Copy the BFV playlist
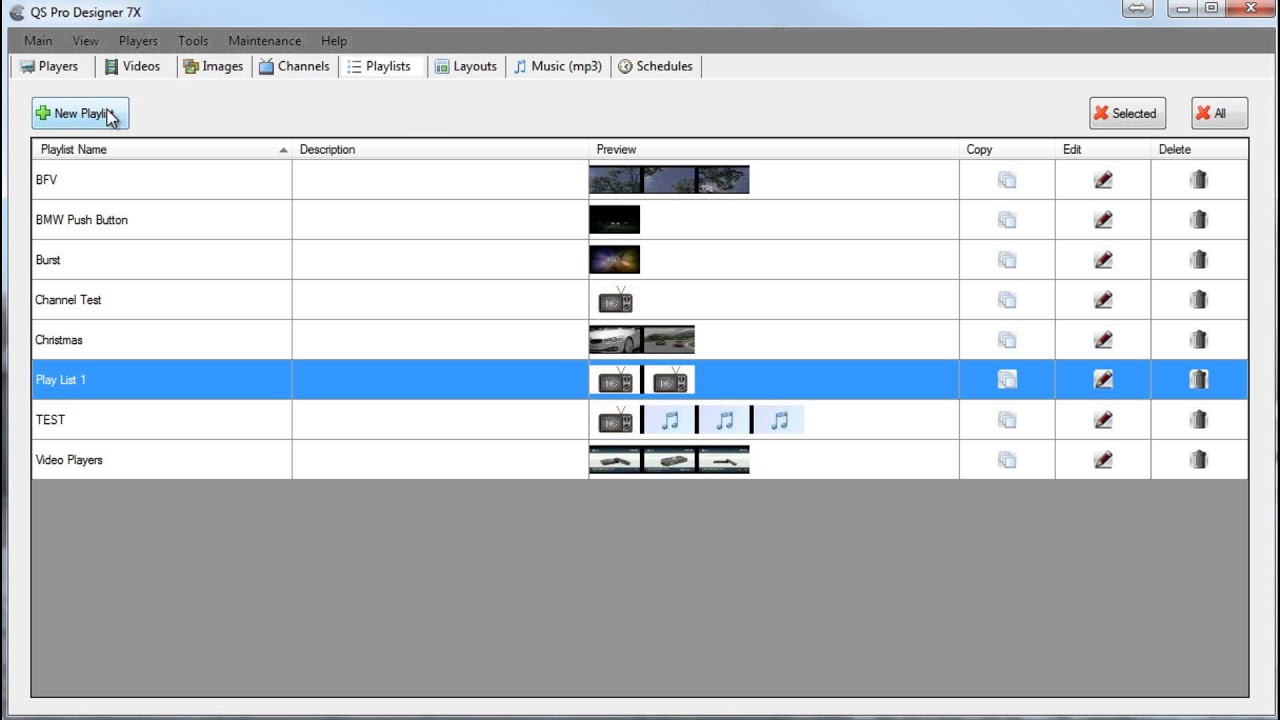The image size is (1280, 720). 1007,180
